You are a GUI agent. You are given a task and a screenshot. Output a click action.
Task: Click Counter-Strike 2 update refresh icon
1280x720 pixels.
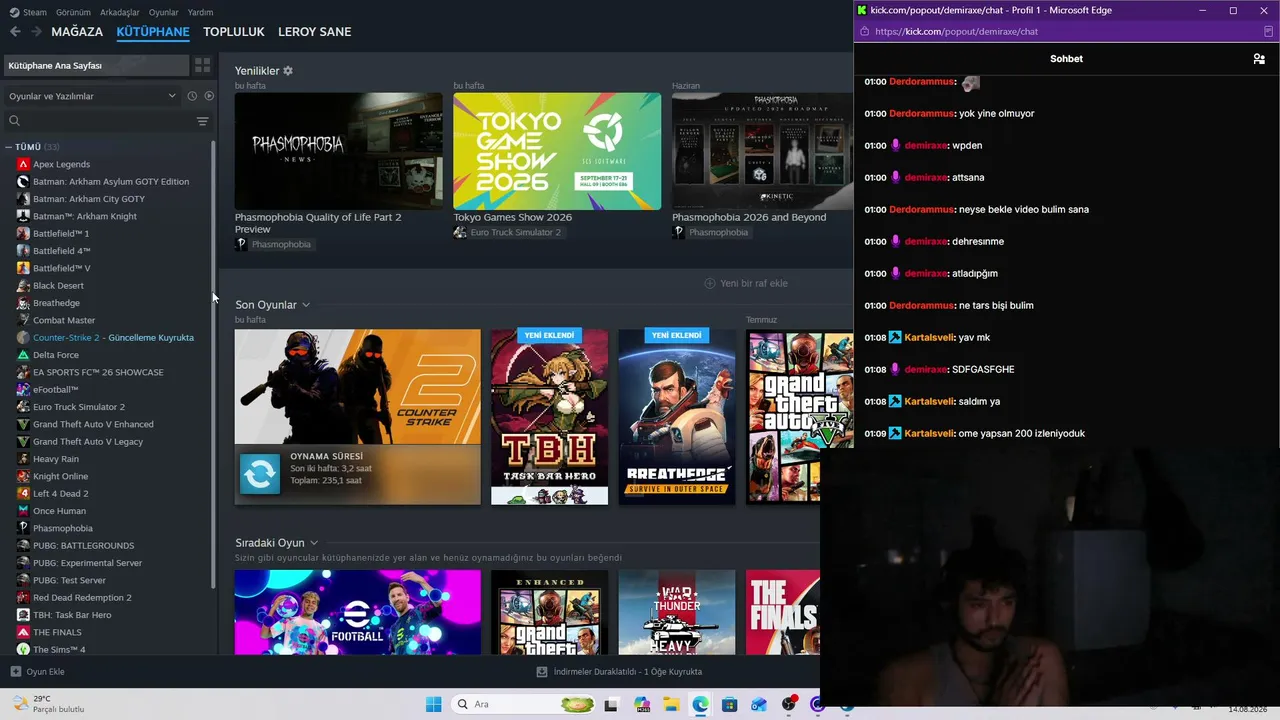tap(260, 474)
